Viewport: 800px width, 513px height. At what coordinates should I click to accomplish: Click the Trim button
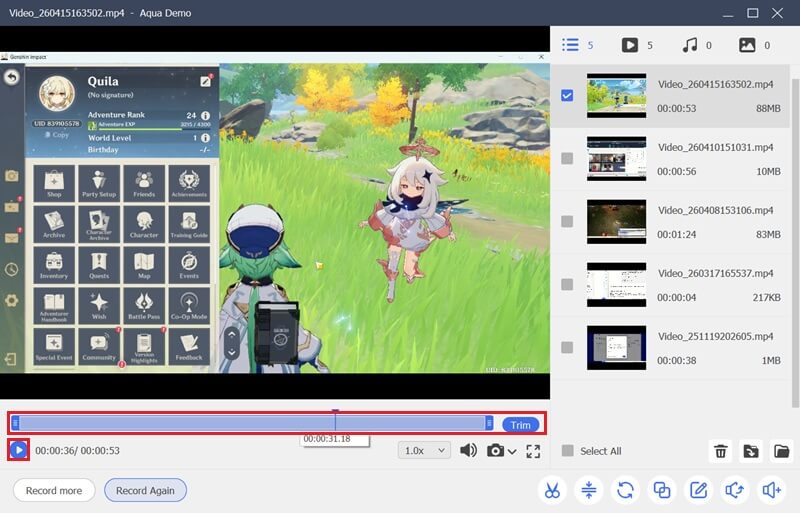pyautogui.click(x=520, y=425)
